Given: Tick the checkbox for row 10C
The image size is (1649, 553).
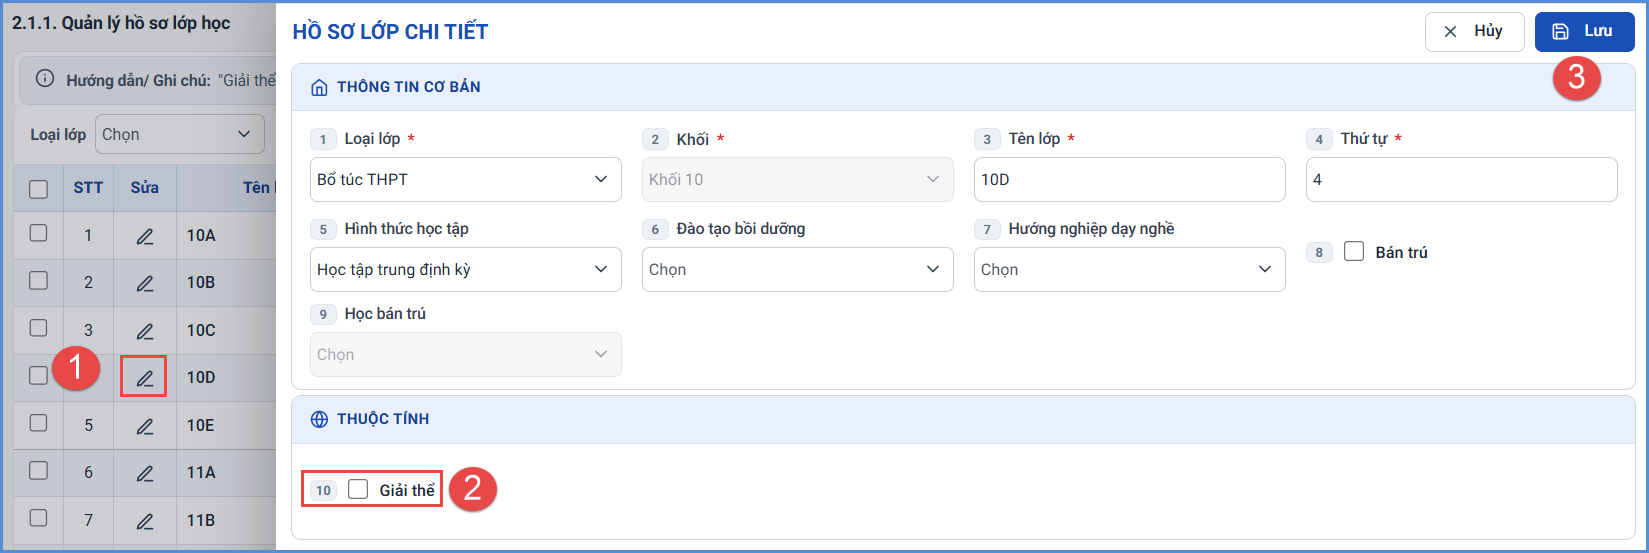Looking at the screenshot, I should point(39,328).
